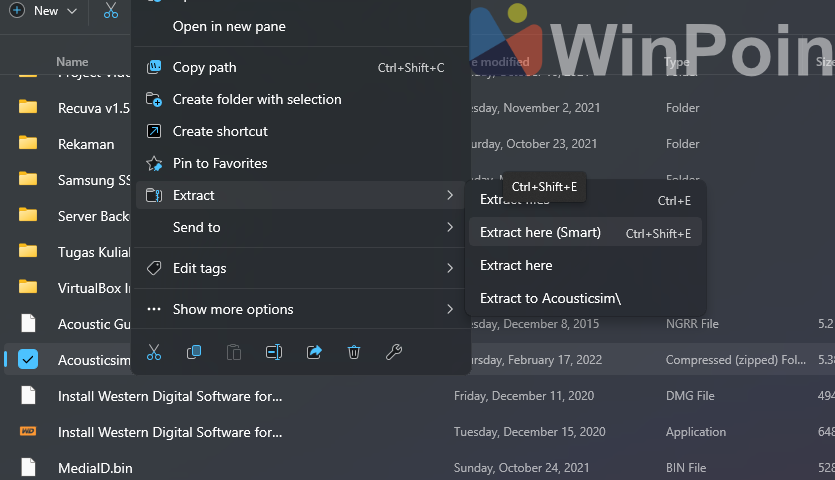The image size is (835, 480).
Task: Click the Delete trash icon in context menu
Action: click(354, 352)
